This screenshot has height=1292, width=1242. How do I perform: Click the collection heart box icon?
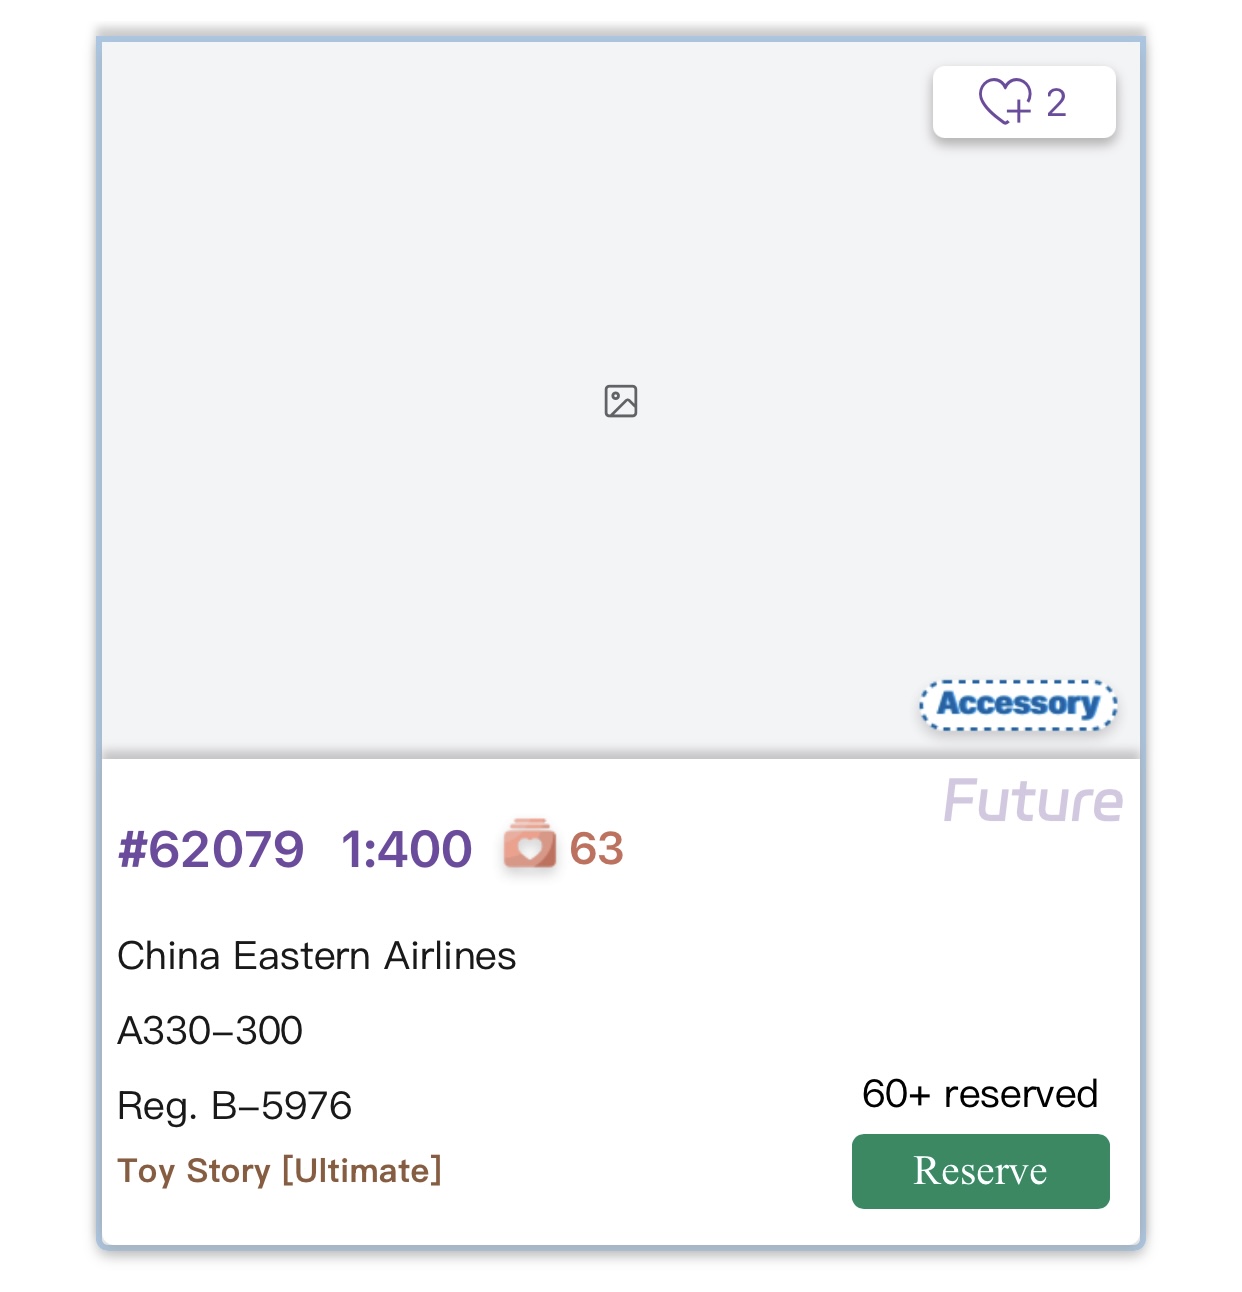[x=529, y=845]
